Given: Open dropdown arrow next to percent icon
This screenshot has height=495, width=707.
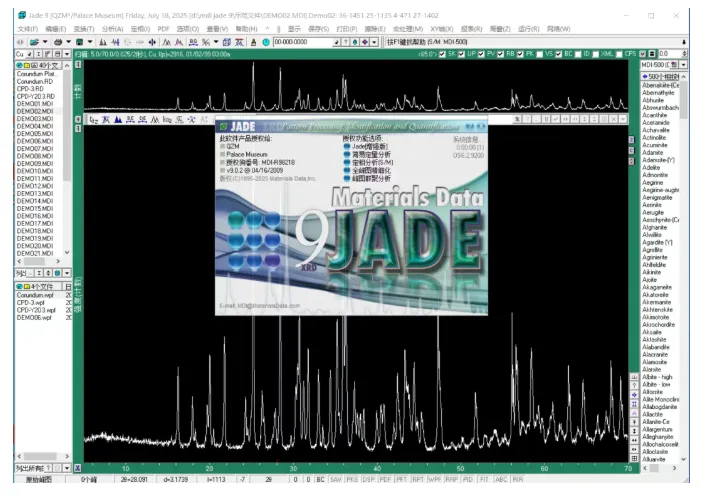Looking at the screenshot, I should point(216,42).
